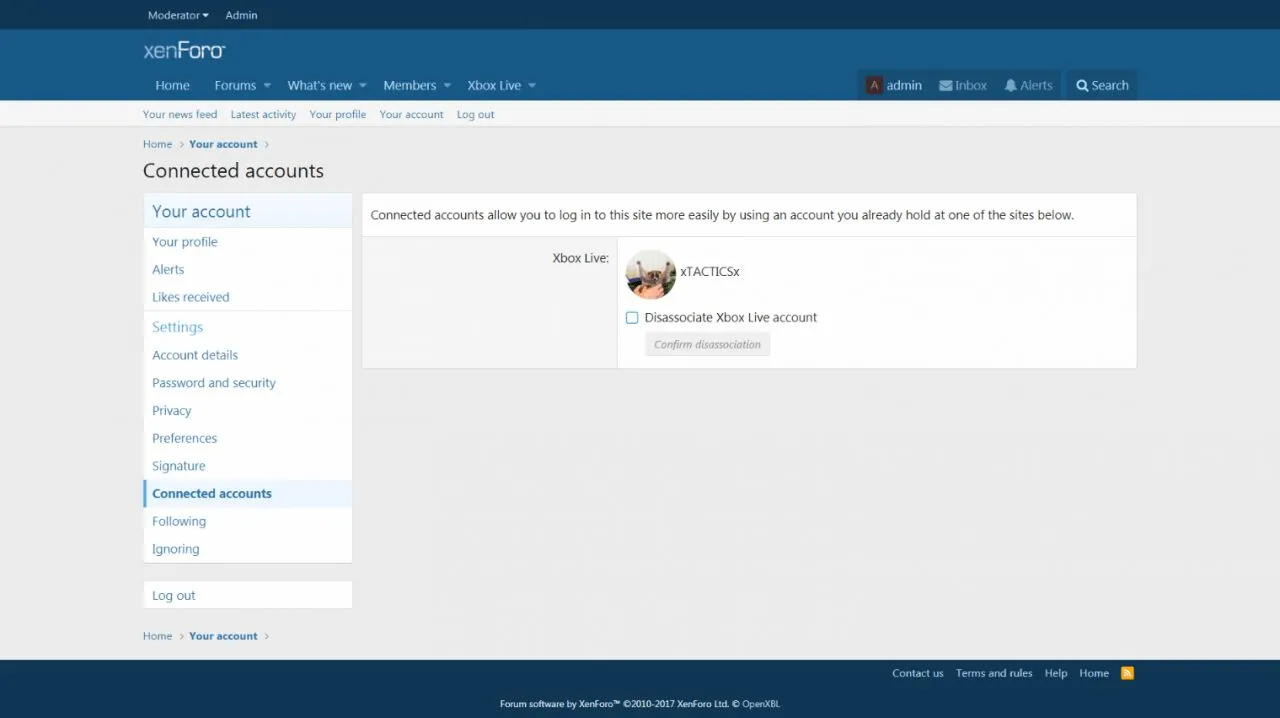Open the Moderator dropdown menu
This screenshot has width=1280, height=718.
pyautogui.click(x=178, y=15)
